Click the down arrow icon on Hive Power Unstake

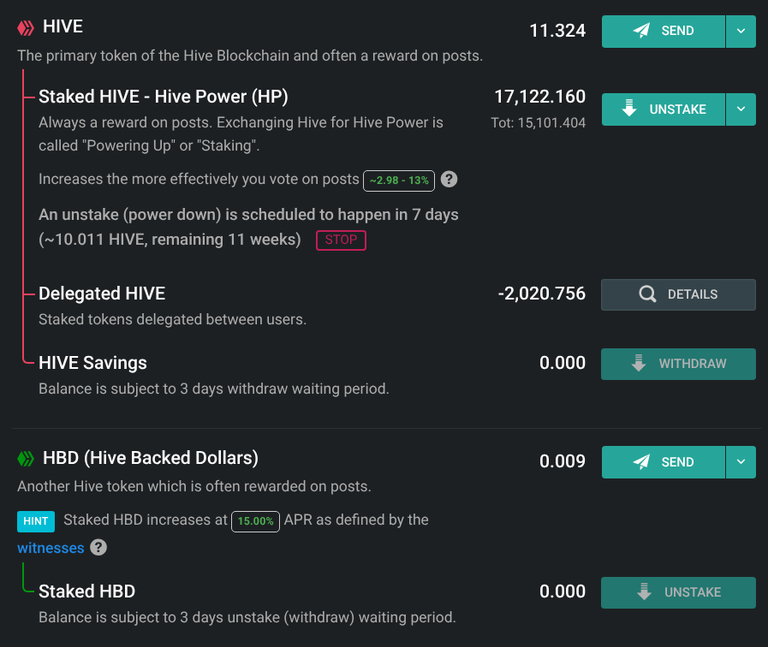[629, 108]
